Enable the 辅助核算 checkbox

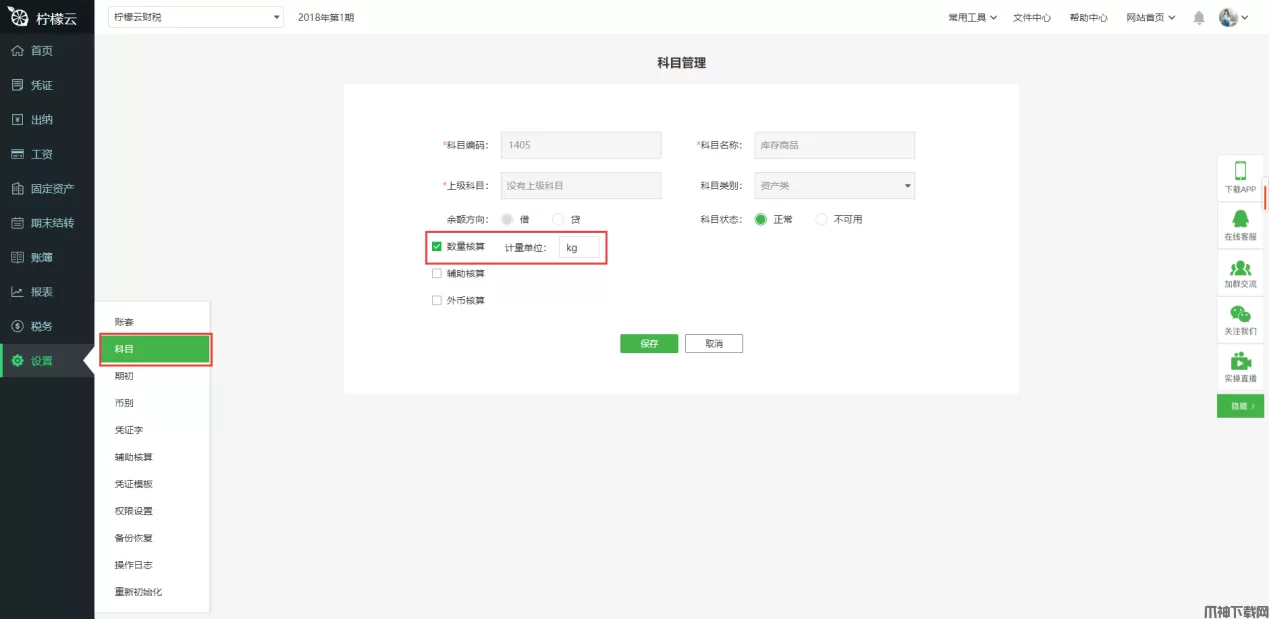click(x=437, y=273)
